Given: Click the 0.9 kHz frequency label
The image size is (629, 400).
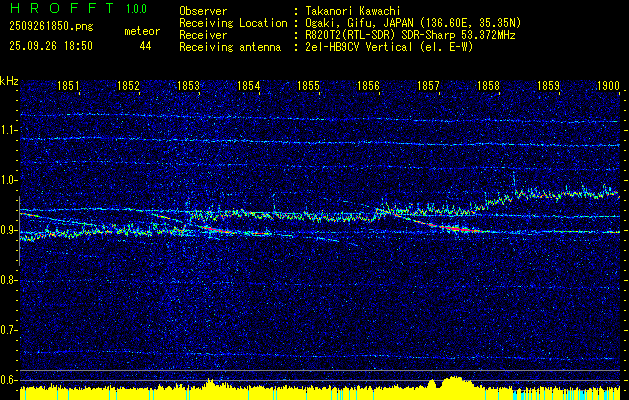Looking at the screenshot, I should coord(9,230).
